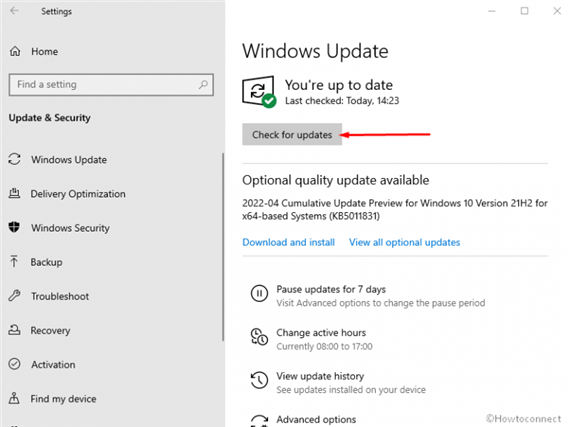
Task: Click 'Last checked: Today, 14:23' text
Action: (342, 101)
